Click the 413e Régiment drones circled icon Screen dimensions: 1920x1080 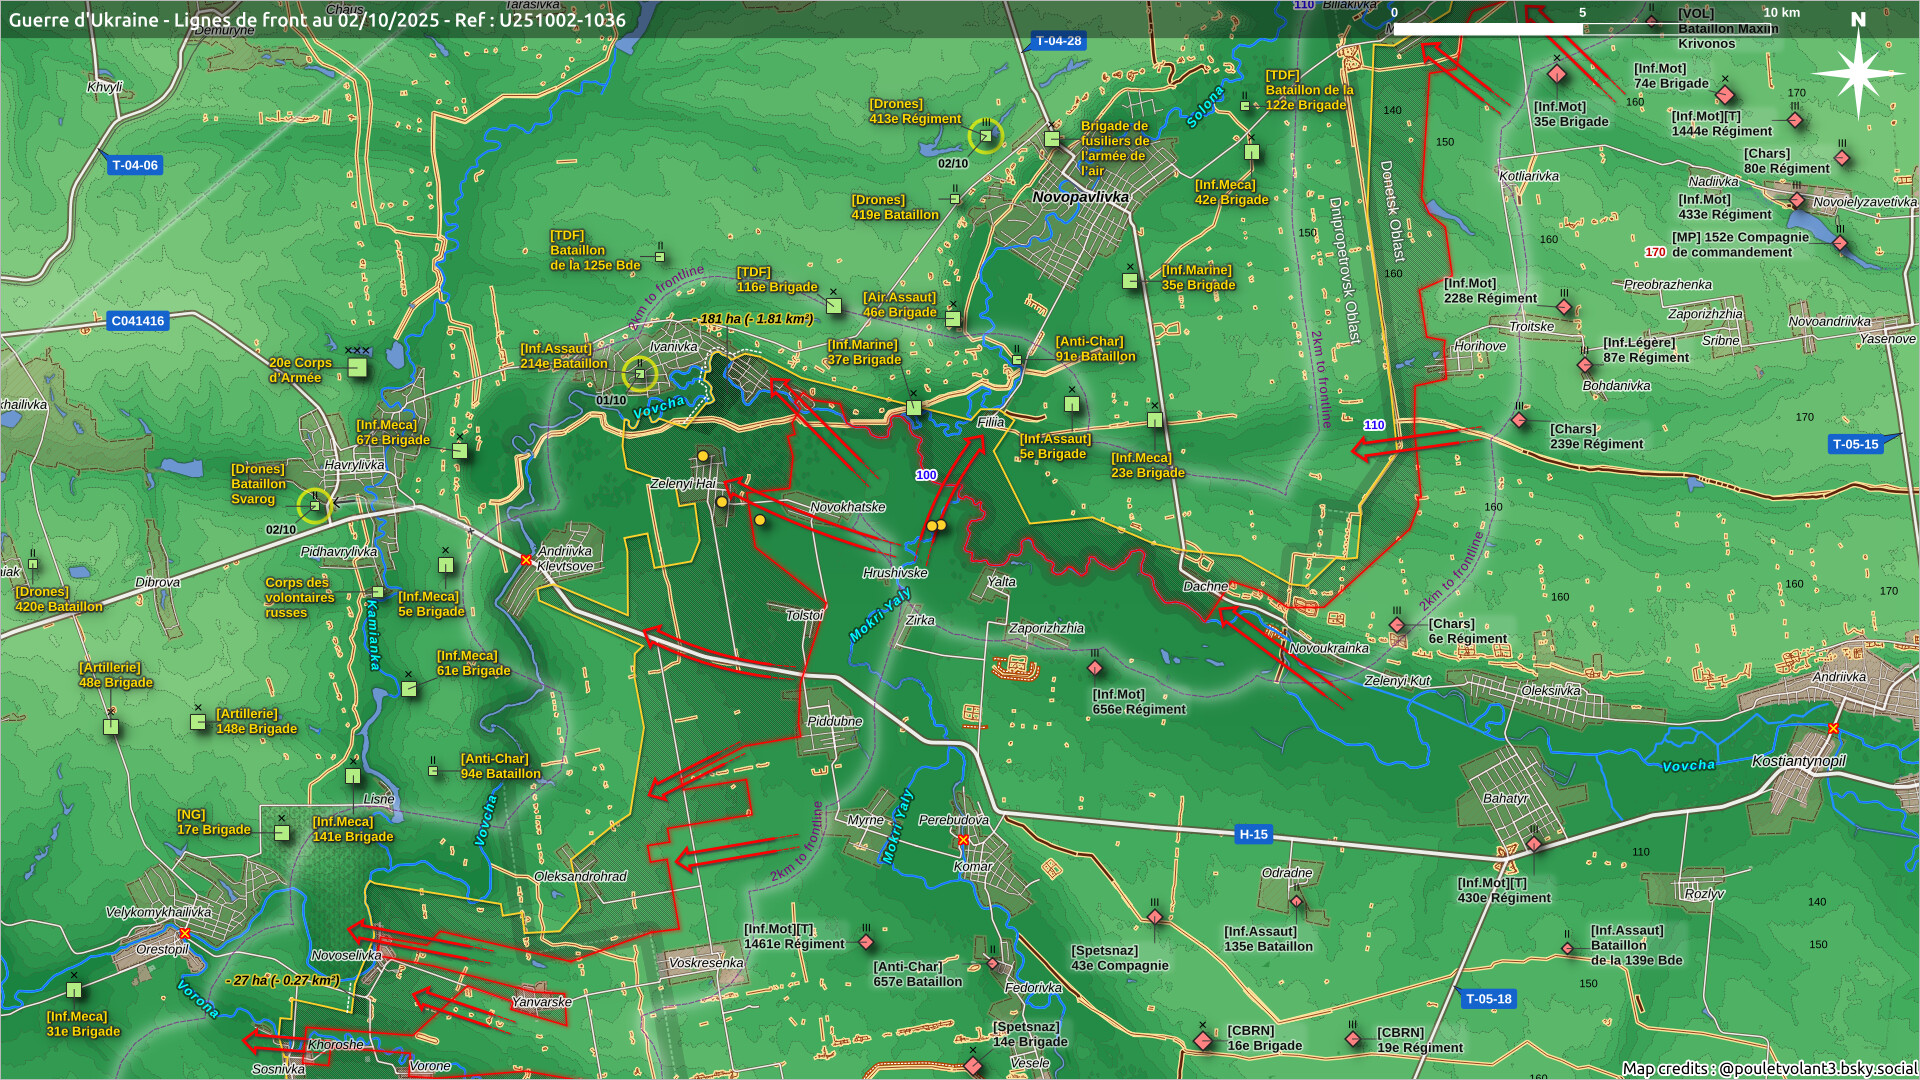[986, 136]
